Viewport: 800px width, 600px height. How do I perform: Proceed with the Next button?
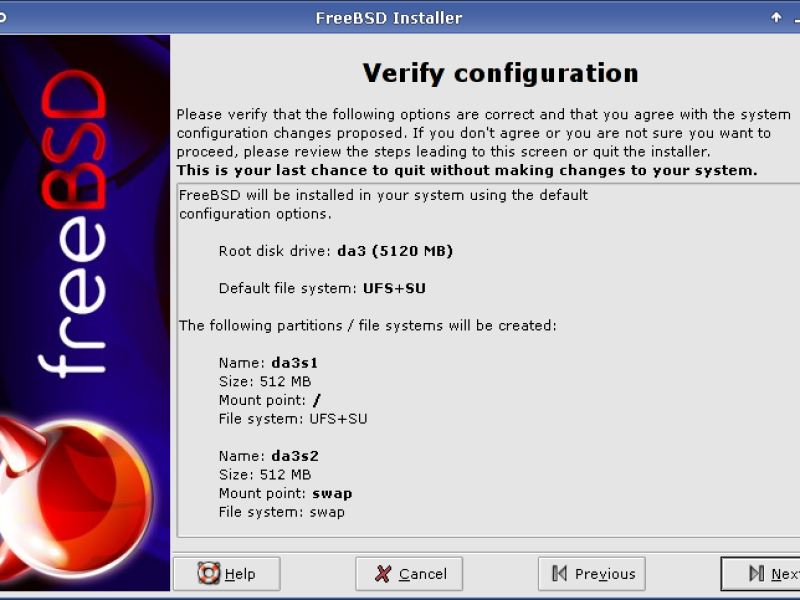760,574
